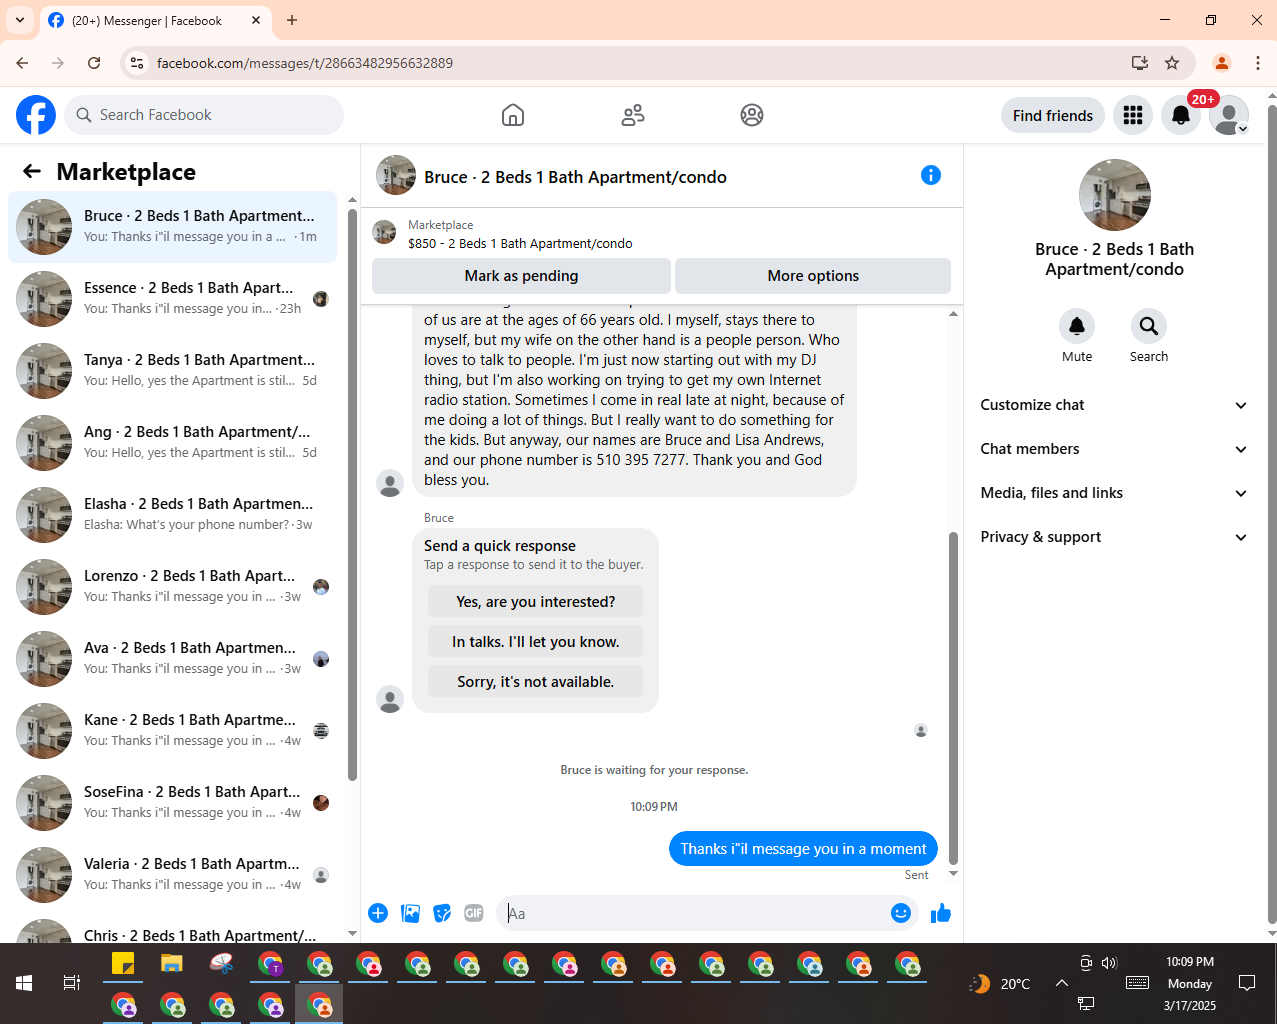Open Task View on the taskbar
Image resolution: width=1277 pixels, height=1024 pixels.
[72, 983]
